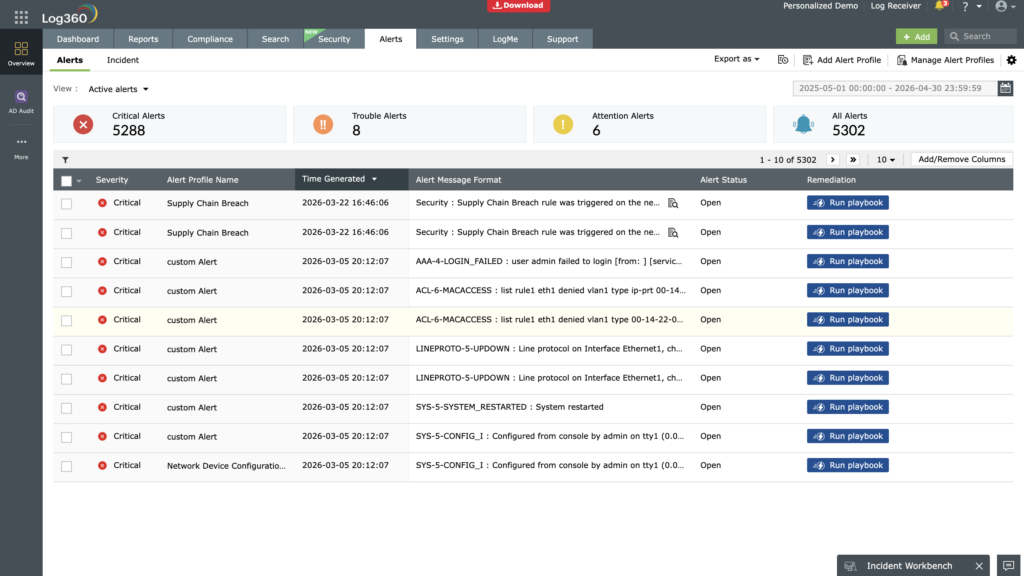This screenshot has height=576, width=1024.
Task: Open the user account avatar icon
Action: [x=1001, y=7]
